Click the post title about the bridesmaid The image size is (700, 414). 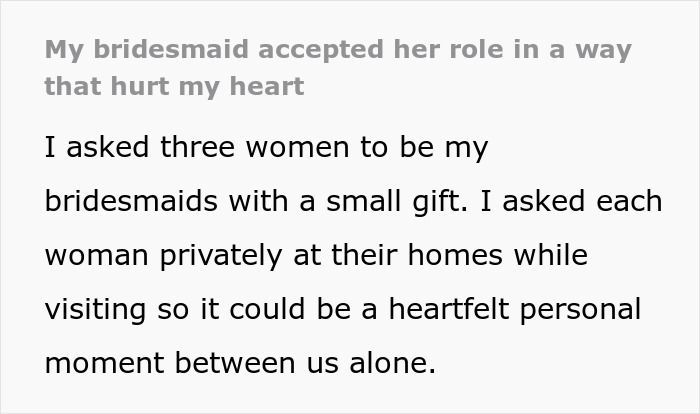(336, 50)
